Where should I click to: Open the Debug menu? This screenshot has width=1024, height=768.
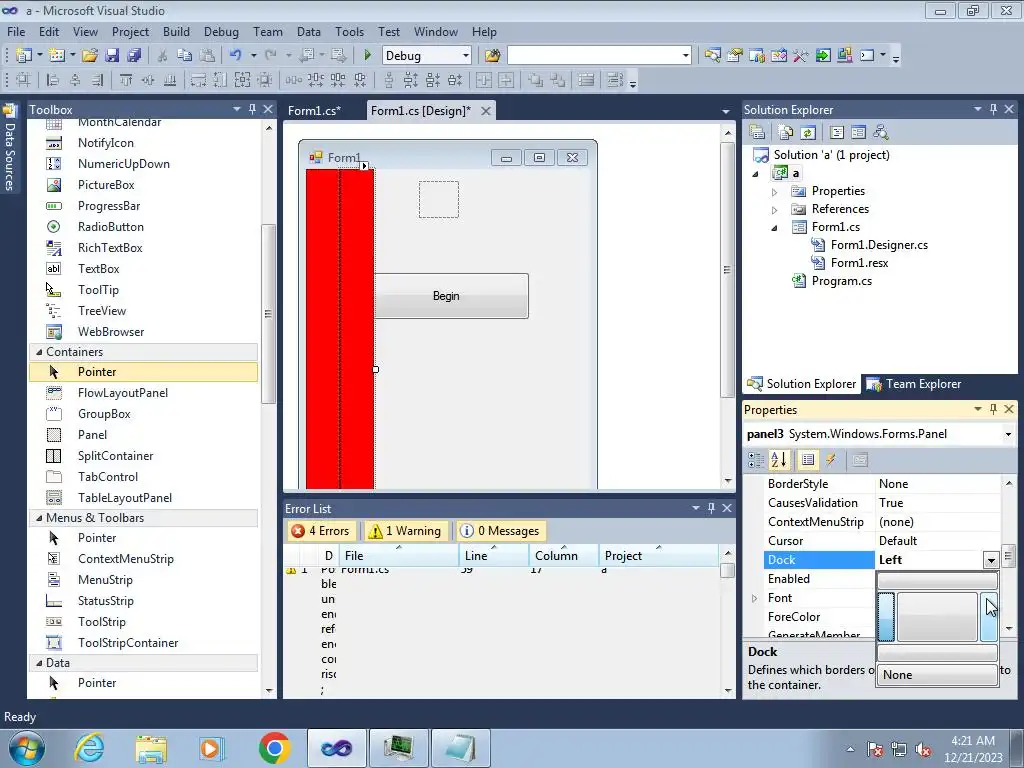point(221,32)
